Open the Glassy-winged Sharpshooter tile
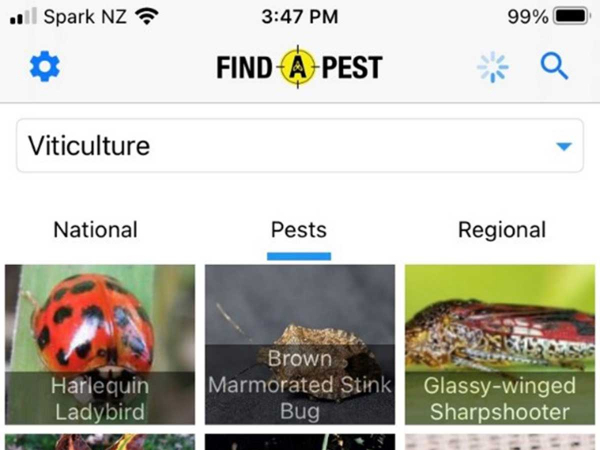Viewport: 600px width, 450px height. 500,344
